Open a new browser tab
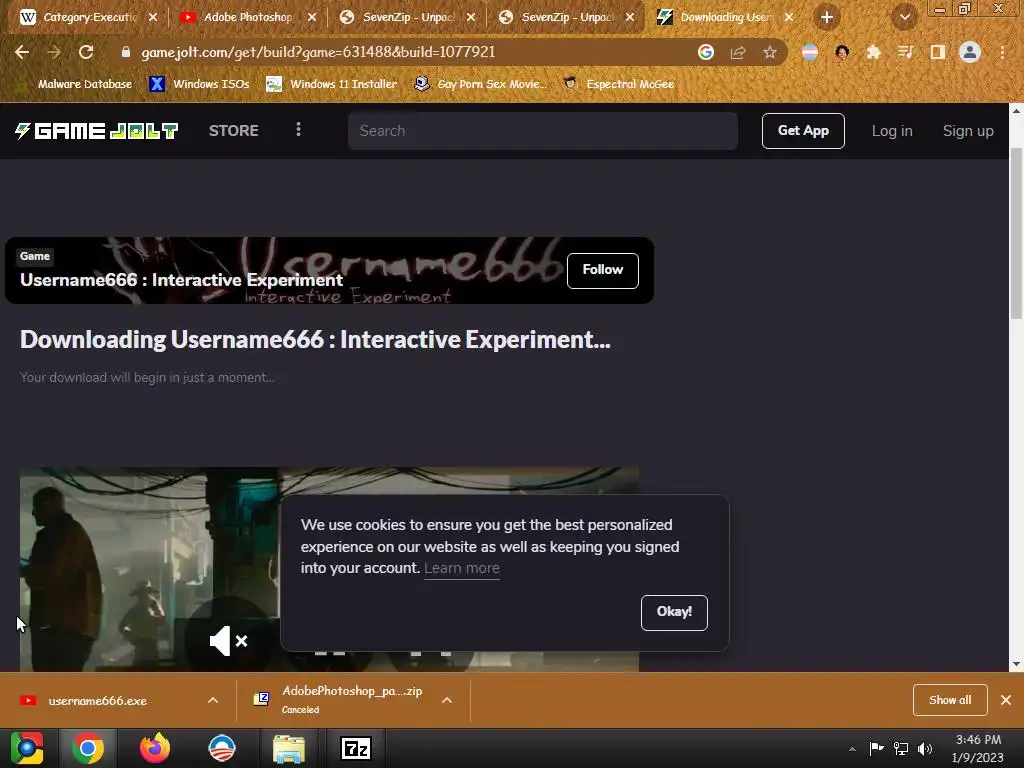Screen dimensions: 1024x768 826,17
